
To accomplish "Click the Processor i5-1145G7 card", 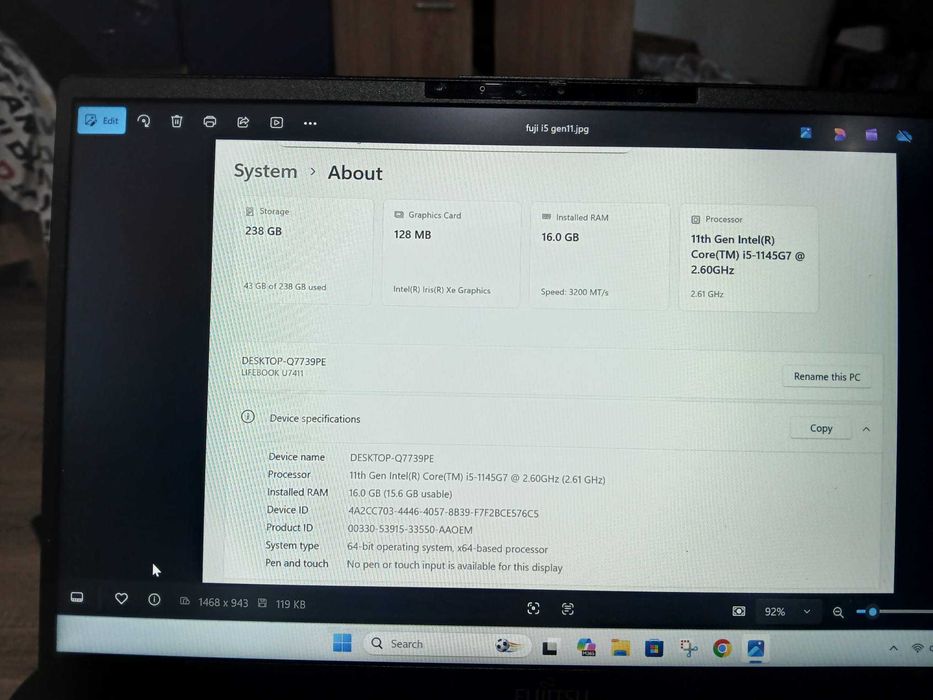I will [749, 259].
